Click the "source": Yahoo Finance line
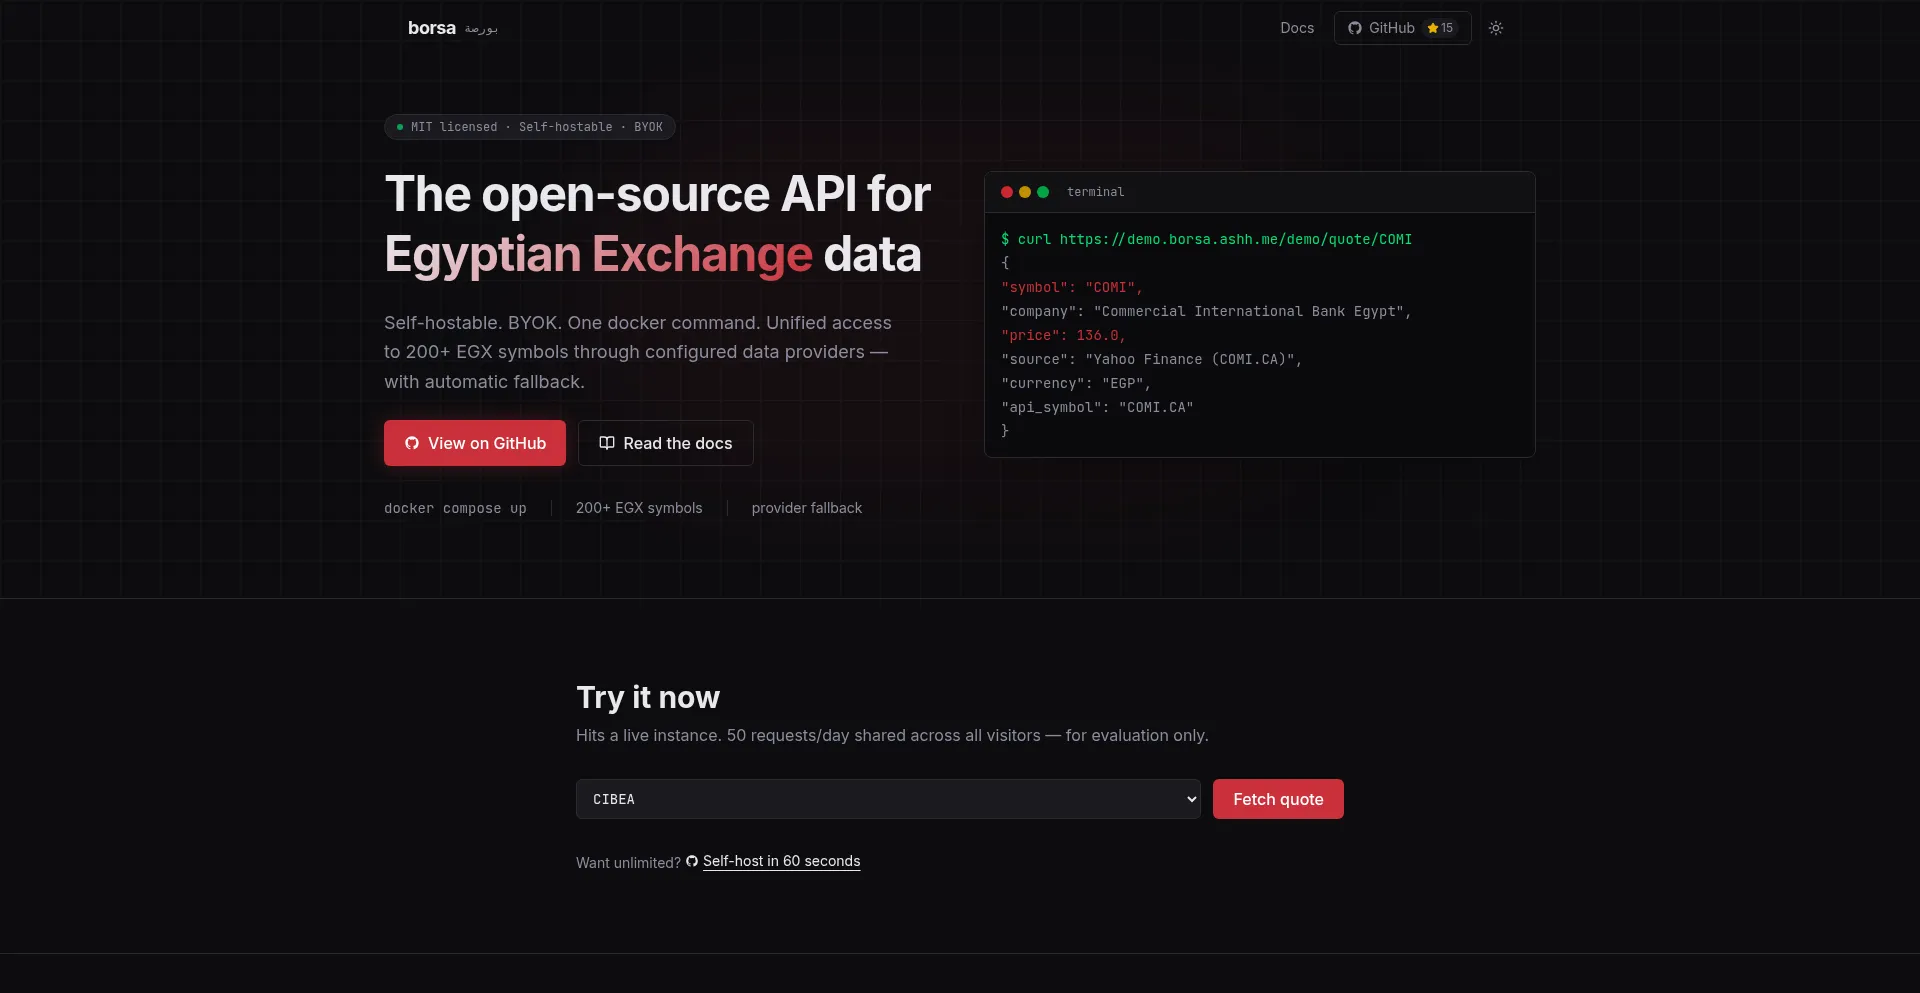The image size is (1920, 993). pos(1152,359)
